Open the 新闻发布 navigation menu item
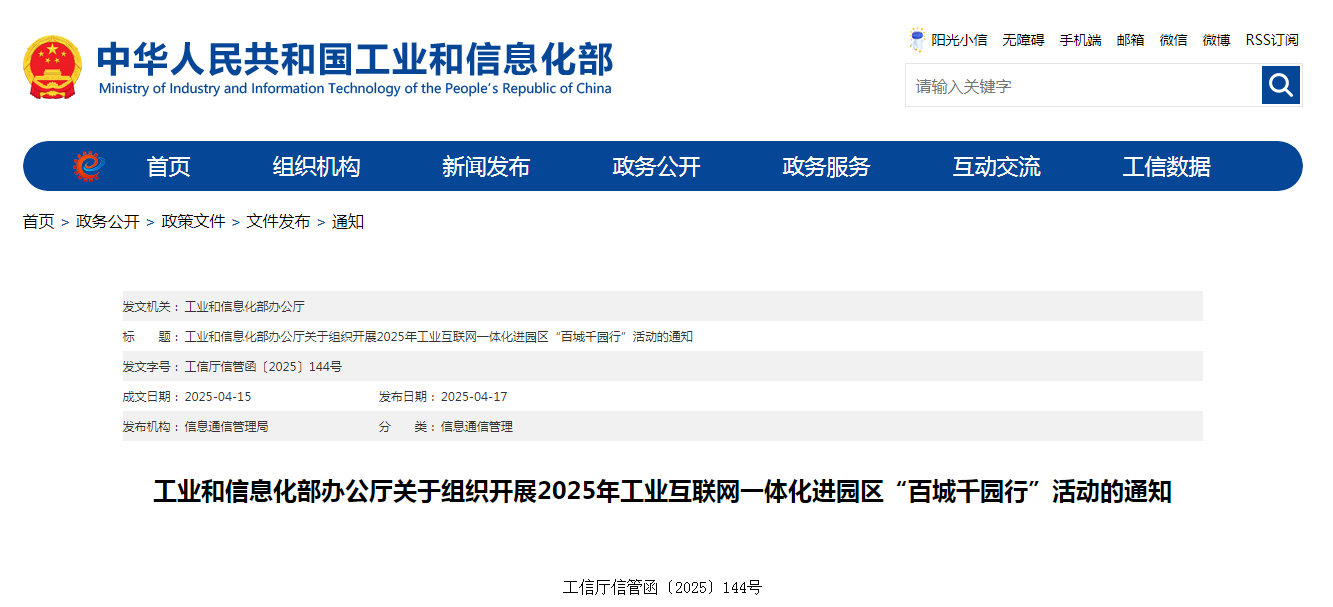 486,167
